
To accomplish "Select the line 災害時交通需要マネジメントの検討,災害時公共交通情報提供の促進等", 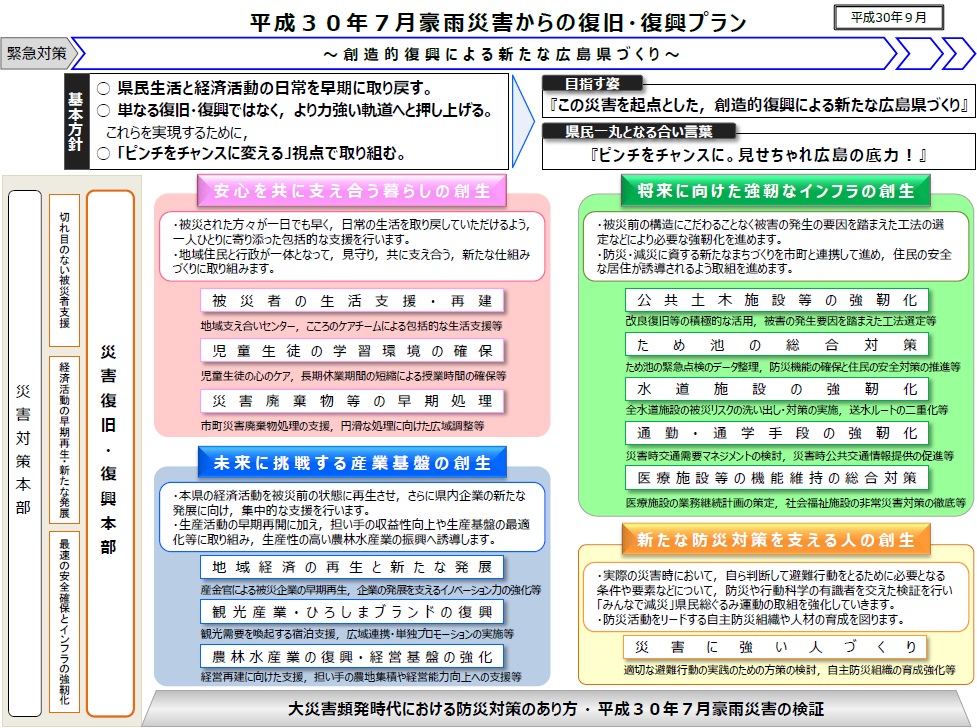I will pyautogui.click(x=789, y=456).
